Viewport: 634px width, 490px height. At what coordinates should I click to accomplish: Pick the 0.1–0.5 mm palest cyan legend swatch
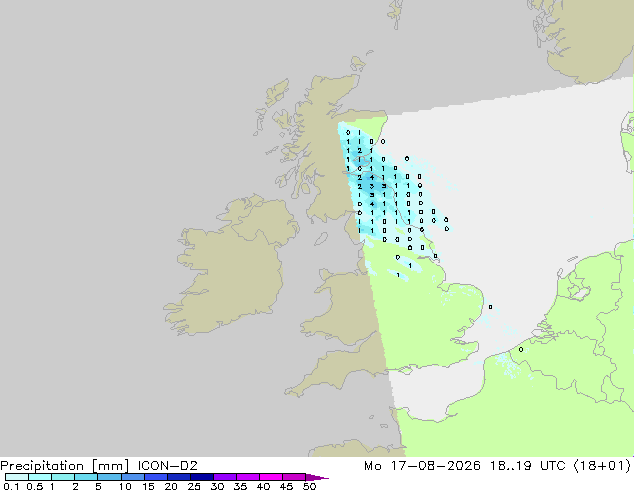17,477
